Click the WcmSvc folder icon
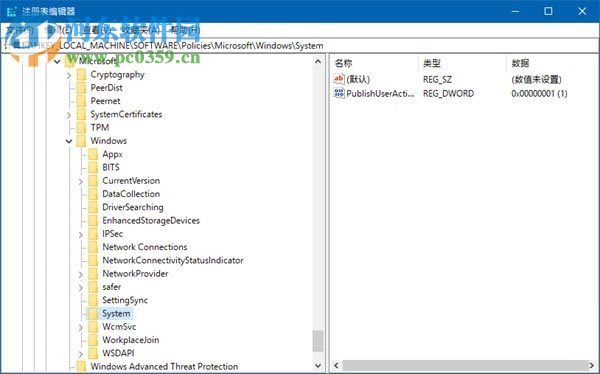The image size is (600, 374). (x=93, y=327)
